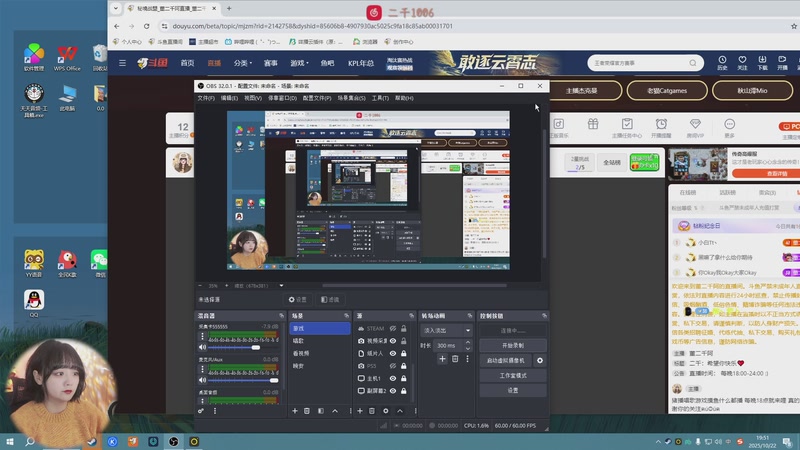Add a scene transition with plus icon
The width and height of the screenshot is (800, 450).
[x=442, y=359]
